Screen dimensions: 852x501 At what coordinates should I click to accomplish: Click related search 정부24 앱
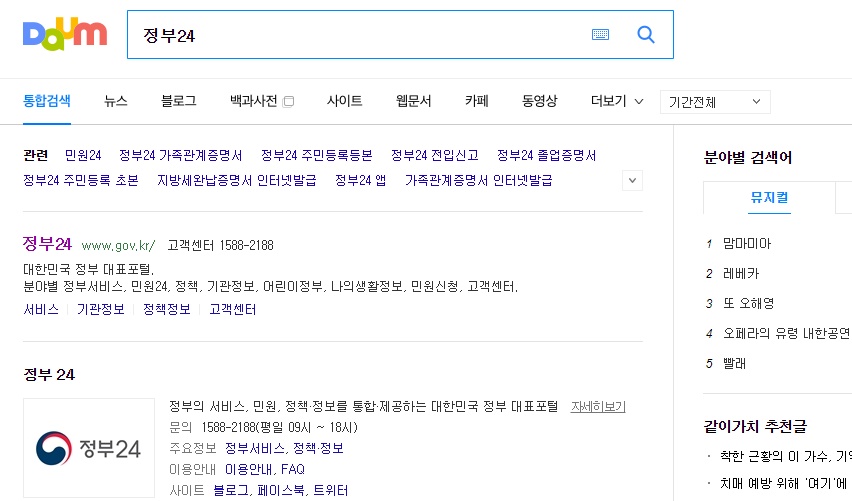(361, 180)
